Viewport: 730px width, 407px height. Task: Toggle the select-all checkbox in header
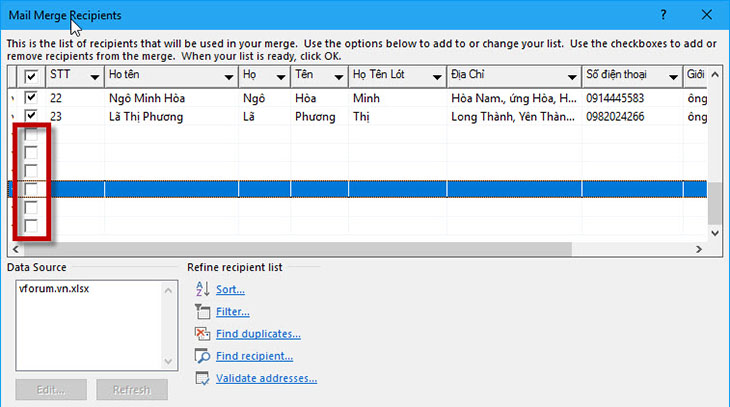pyautogui.click(x=31, y=76)
